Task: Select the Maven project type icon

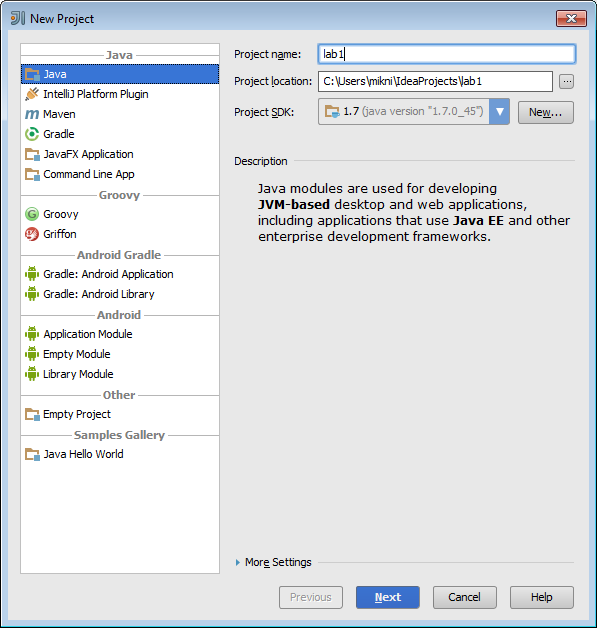Action: coord(32,114)
